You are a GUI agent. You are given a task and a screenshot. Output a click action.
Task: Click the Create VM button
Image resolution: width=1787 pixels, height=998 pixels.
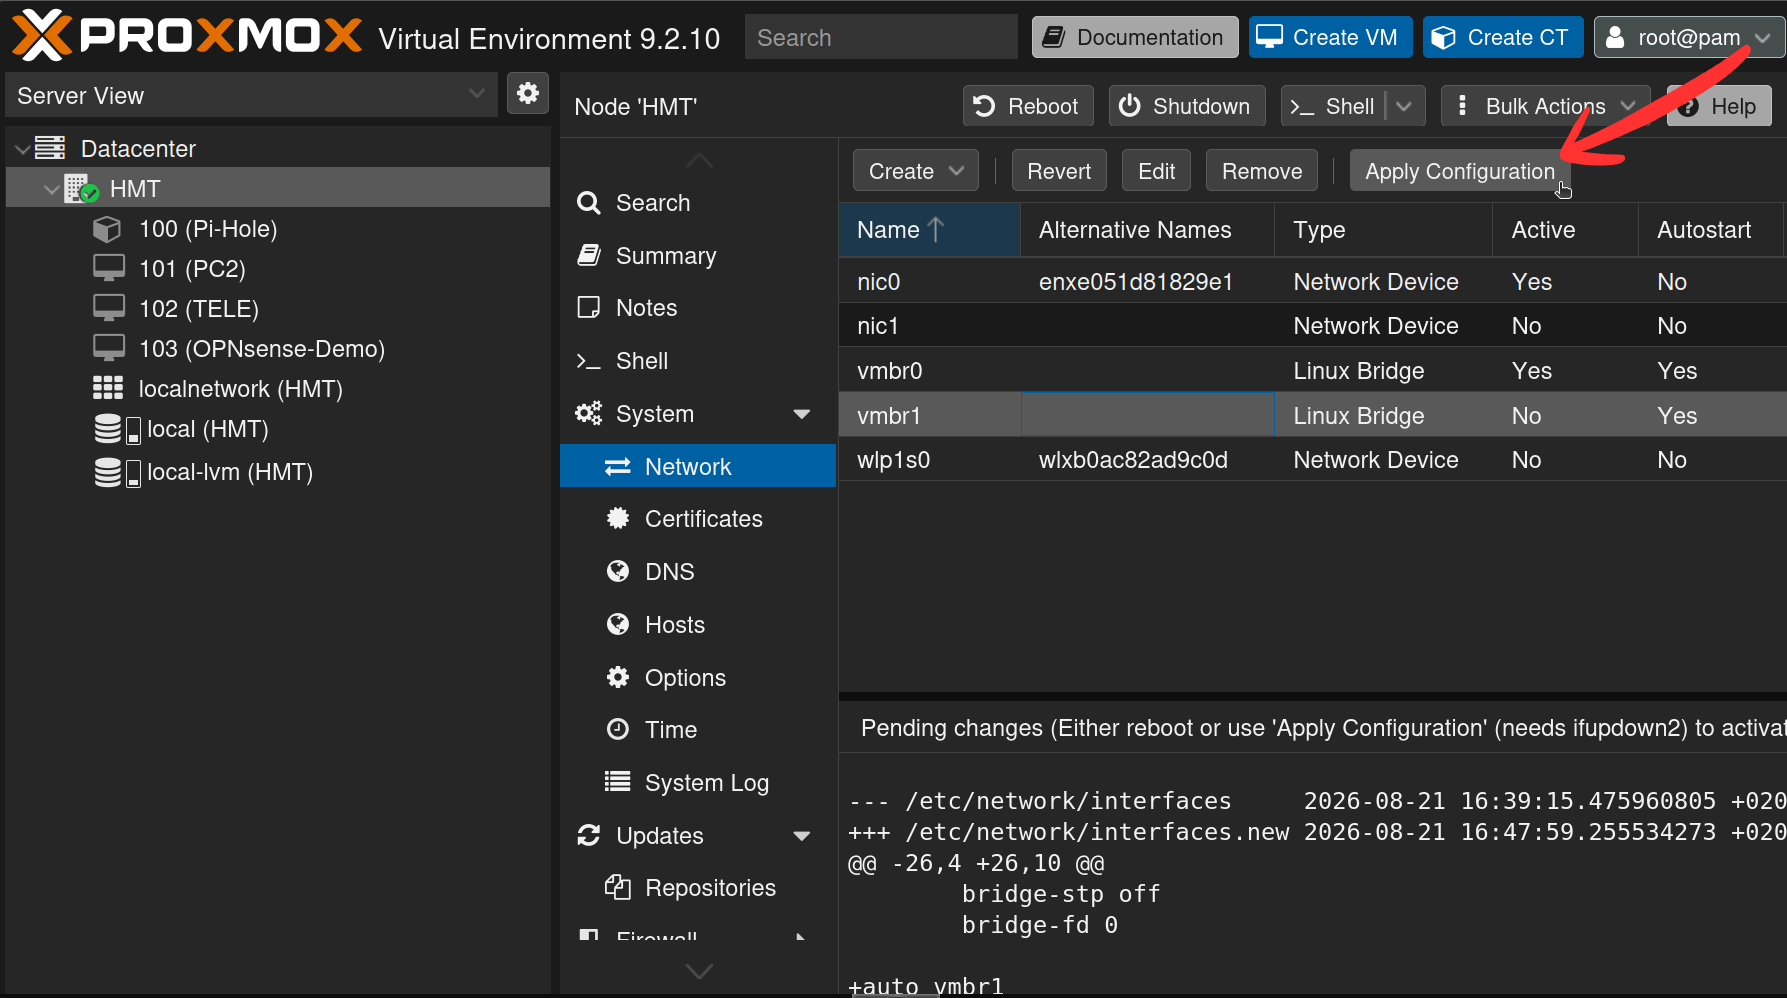click(1330, 37)
